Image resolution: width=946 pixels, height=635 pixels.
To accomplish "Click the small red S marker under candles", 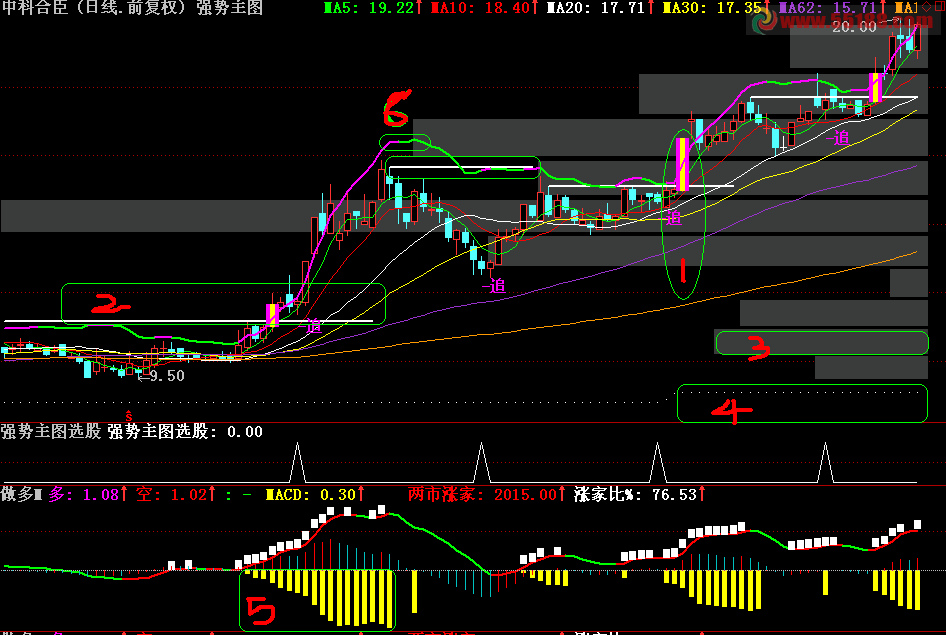I will click(x=129, y=415).
